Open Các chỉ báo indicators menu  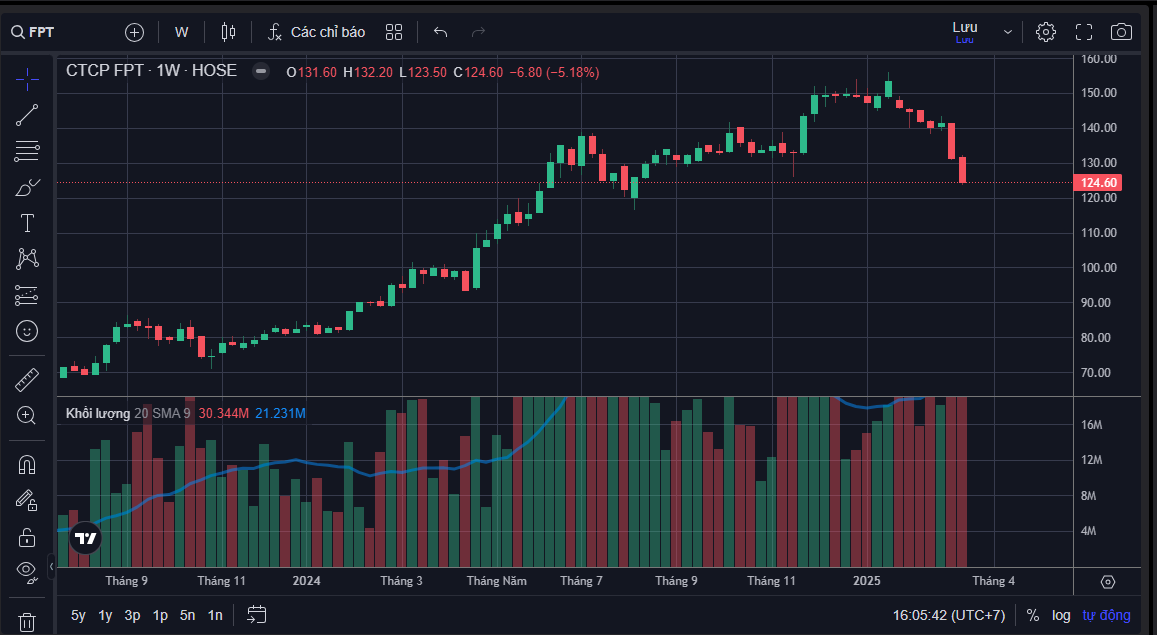pyautogui.click(x=316, y=32)
